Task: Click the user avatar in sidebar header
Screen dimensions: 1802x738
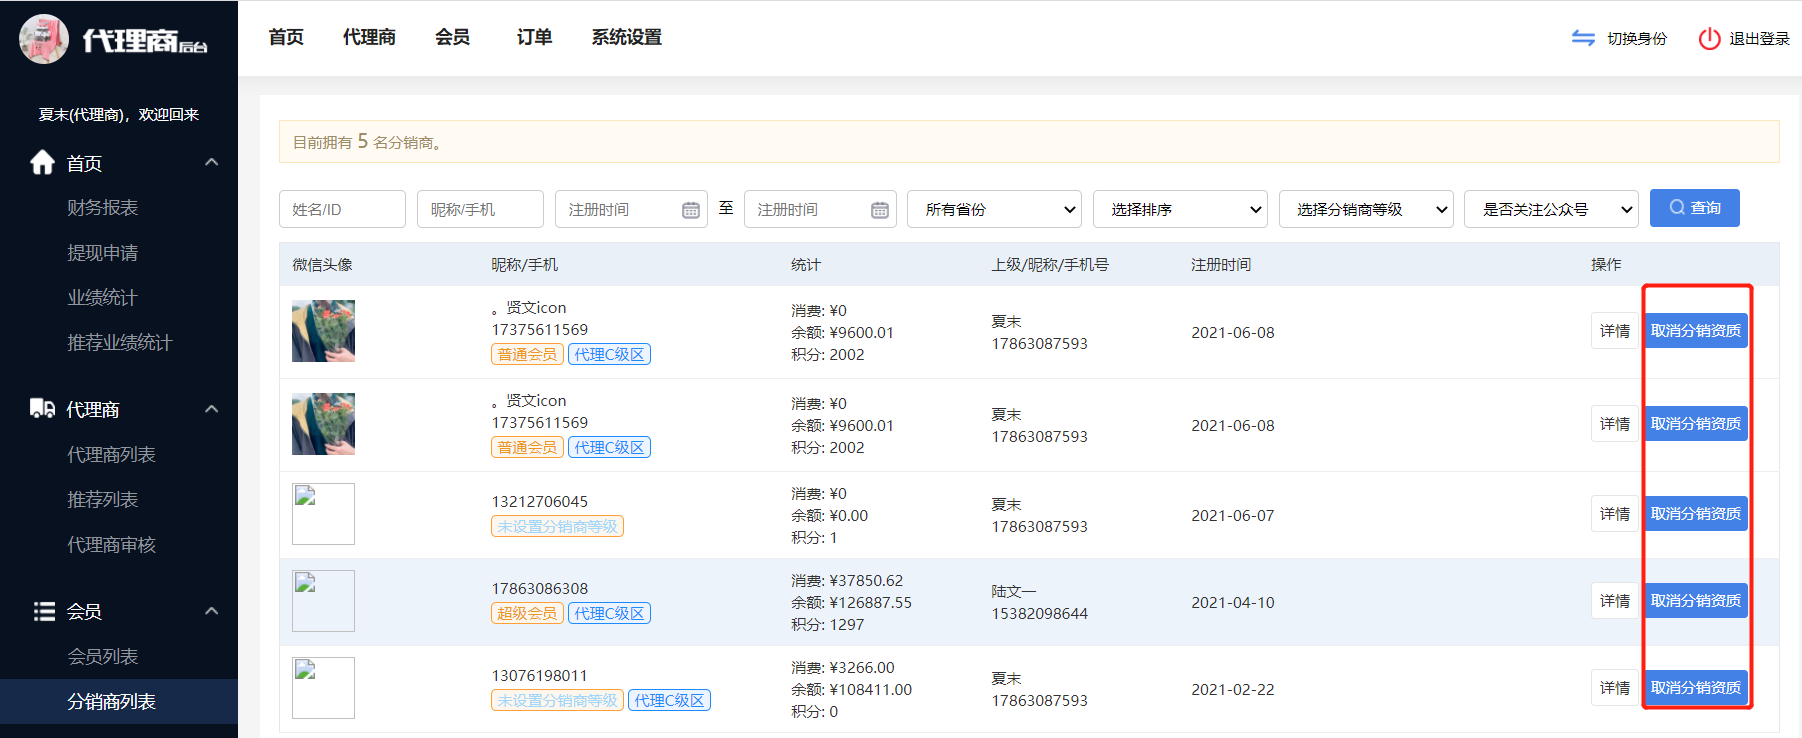Action: [44, 39]
